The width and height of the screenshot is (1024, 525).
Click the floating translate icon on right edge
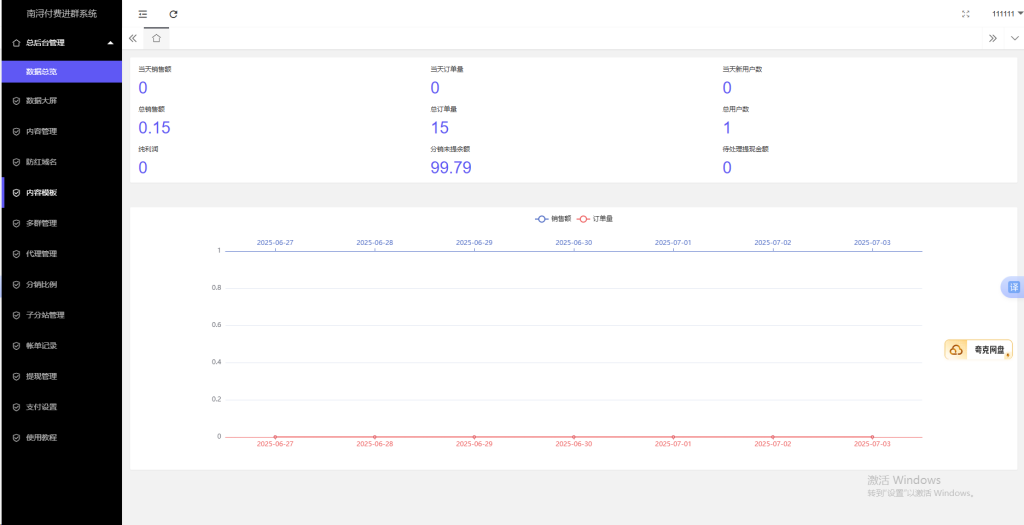(x=1011, y=288)
